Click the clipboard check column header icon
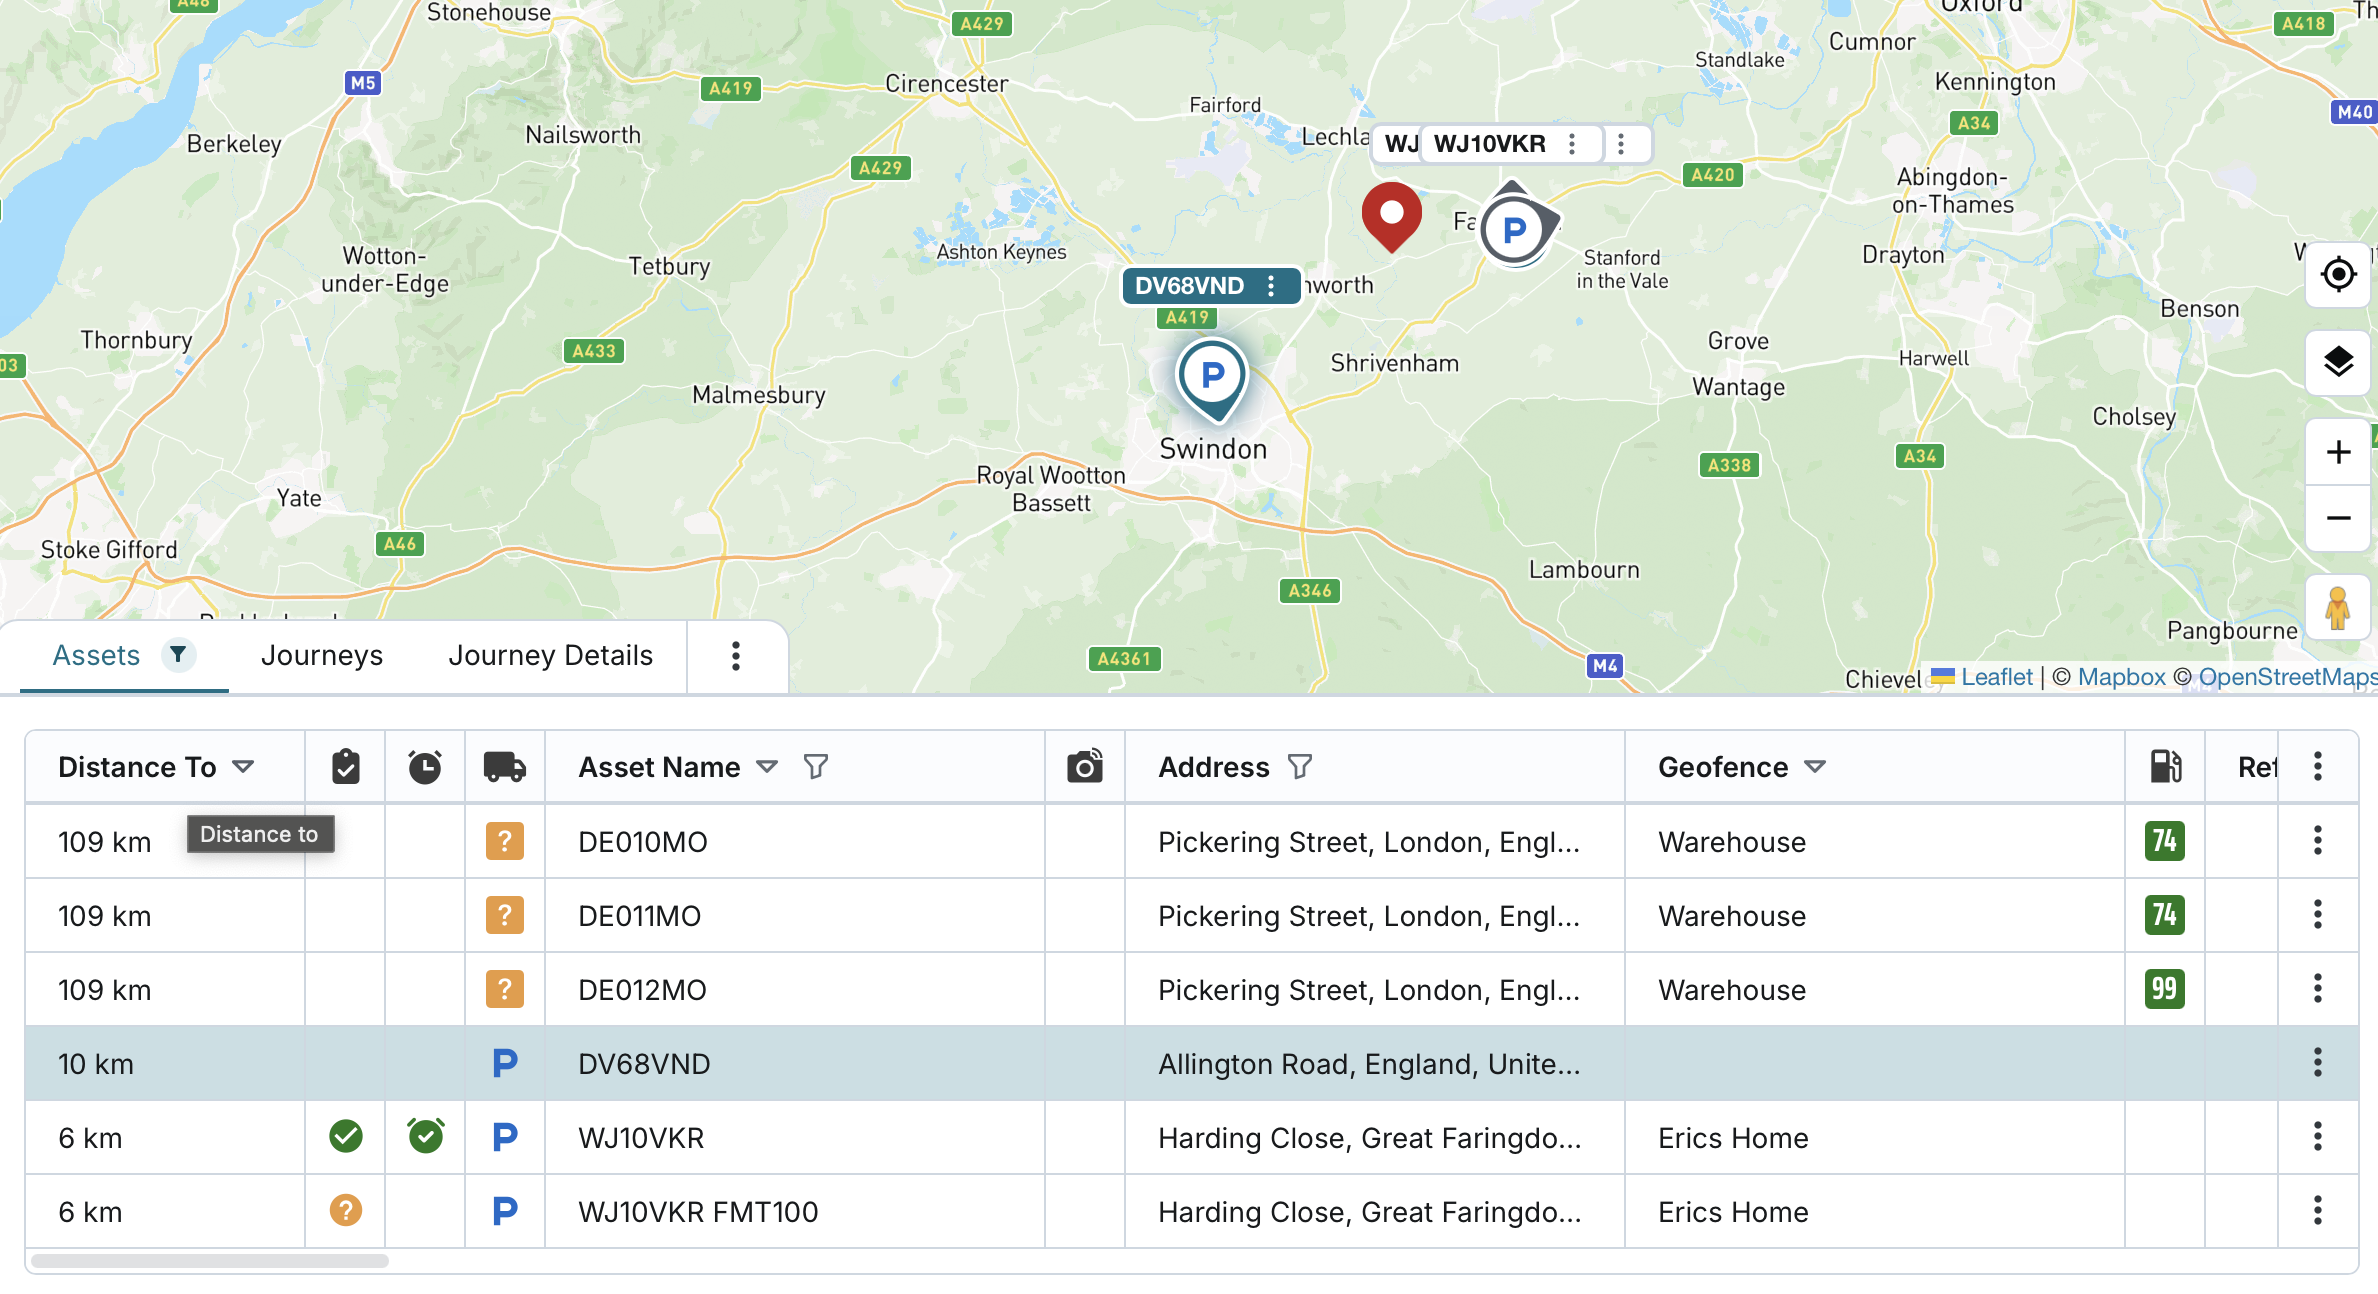2378x1294 pixels. 345,767
